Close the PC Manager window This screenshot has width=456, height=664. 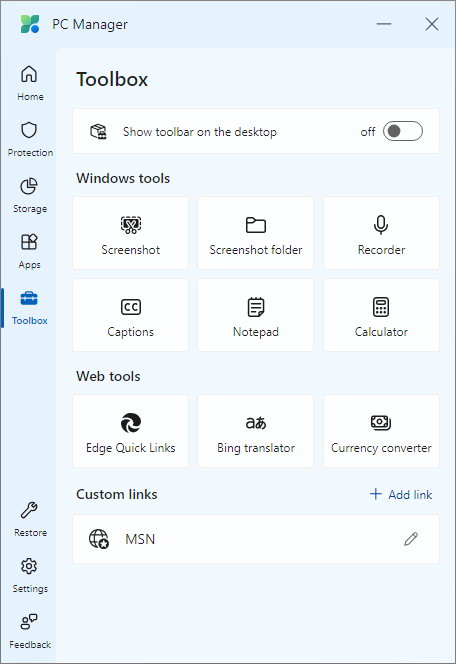click(432, 24)
